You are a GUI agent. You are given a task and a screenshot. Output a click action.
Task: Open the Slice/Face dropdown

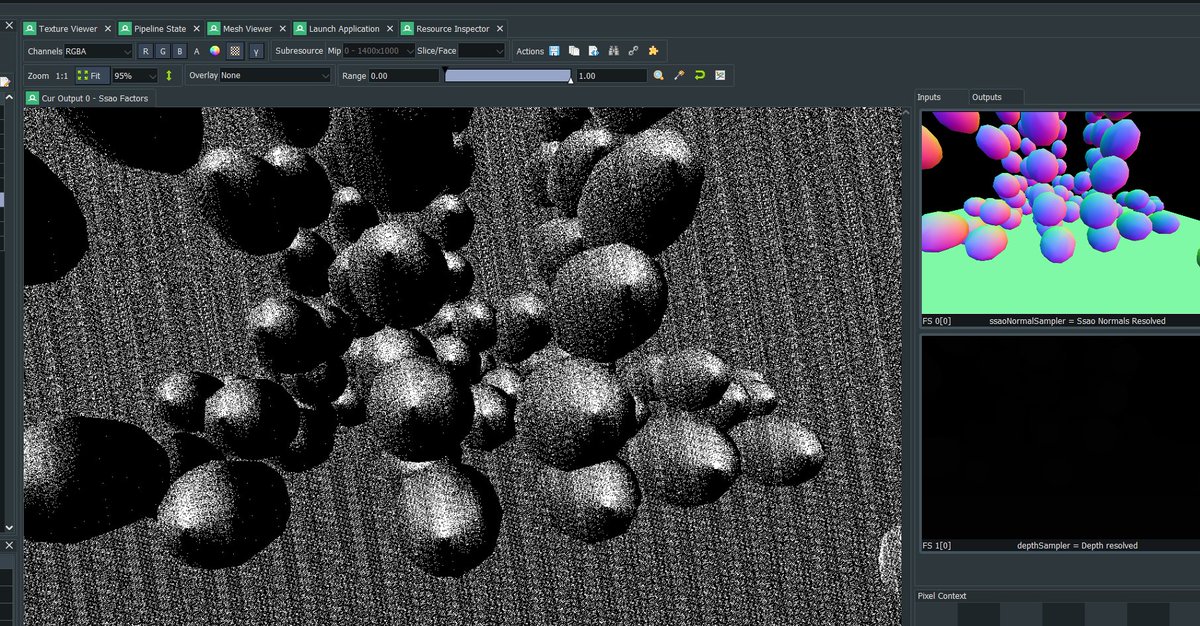pyautogui.click(x=482, y=50)
